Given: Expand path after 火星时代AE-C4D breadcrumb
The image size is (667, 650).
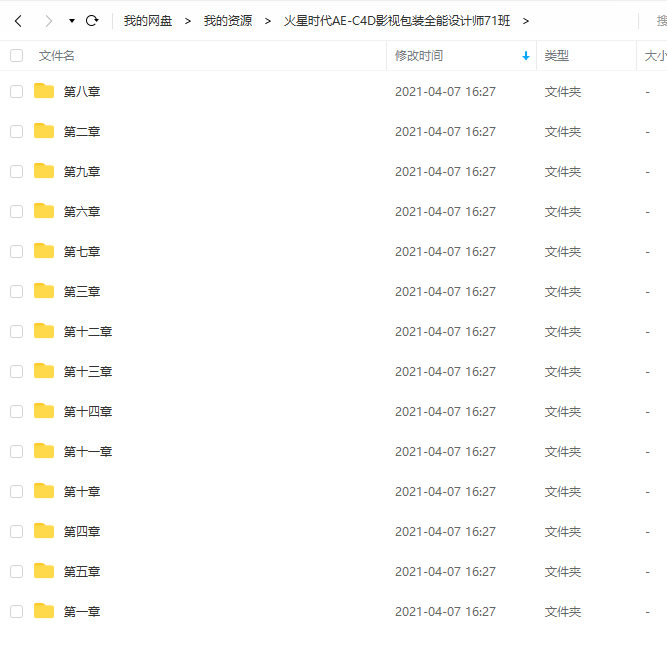Looking at the screenshot, I should point(526,21).
